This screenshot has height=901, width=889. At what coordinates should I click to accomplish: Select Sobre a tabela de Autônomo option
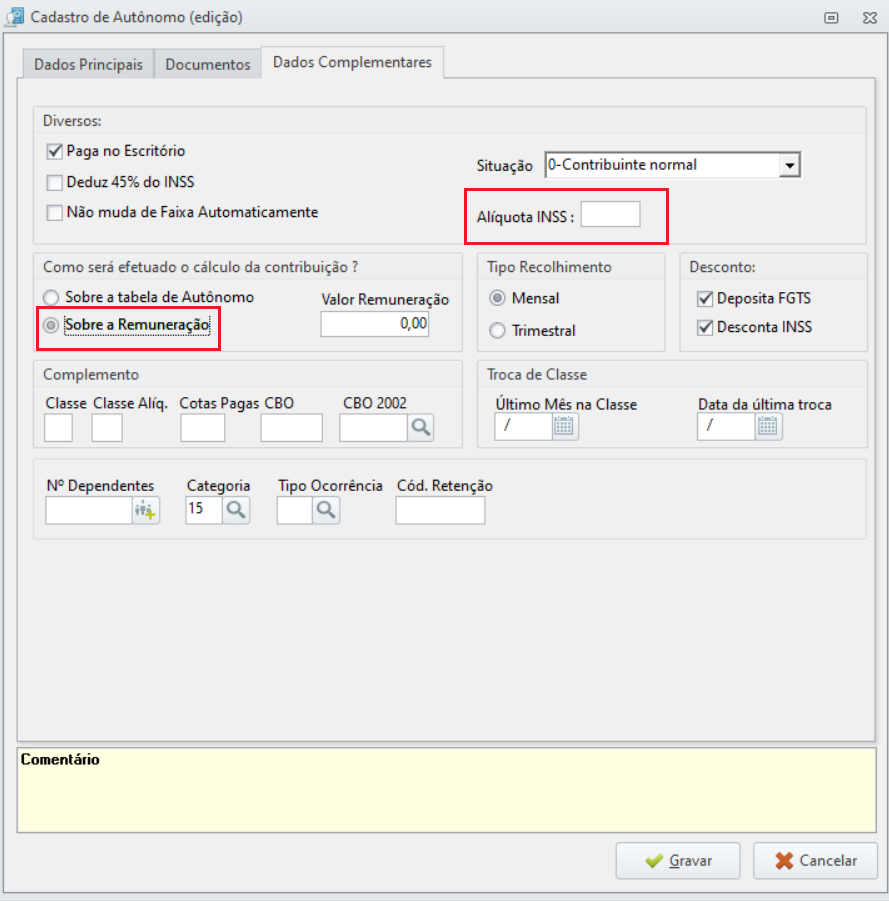(51, 298)
